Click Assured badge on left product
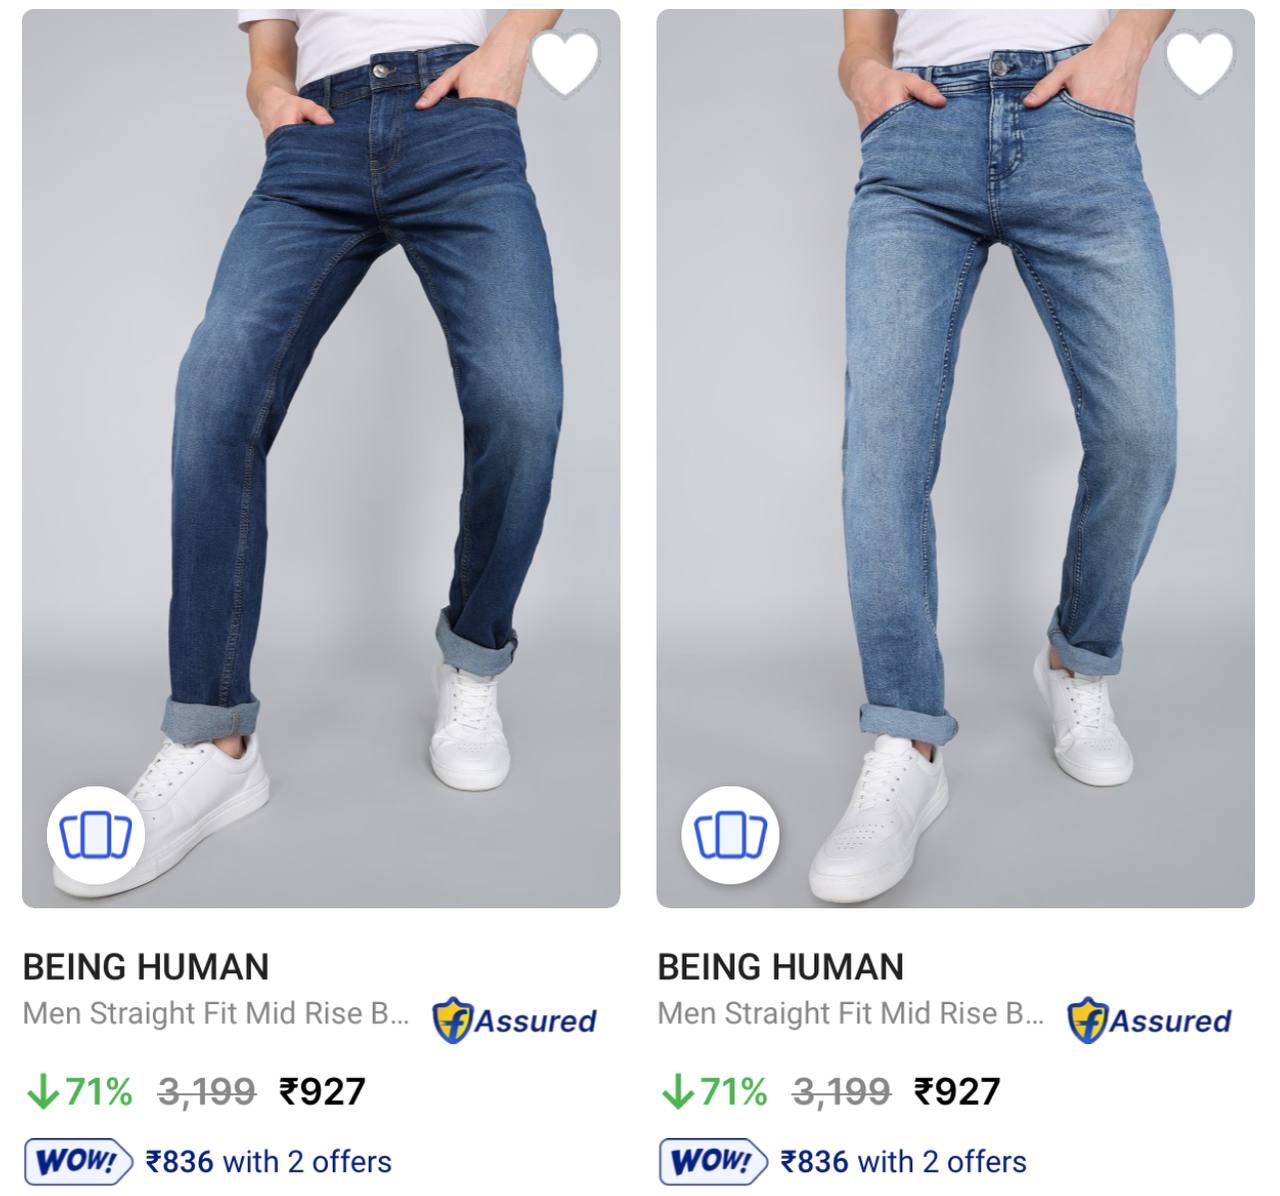Screen dimensions: 1280x1196 point(514,1021)
